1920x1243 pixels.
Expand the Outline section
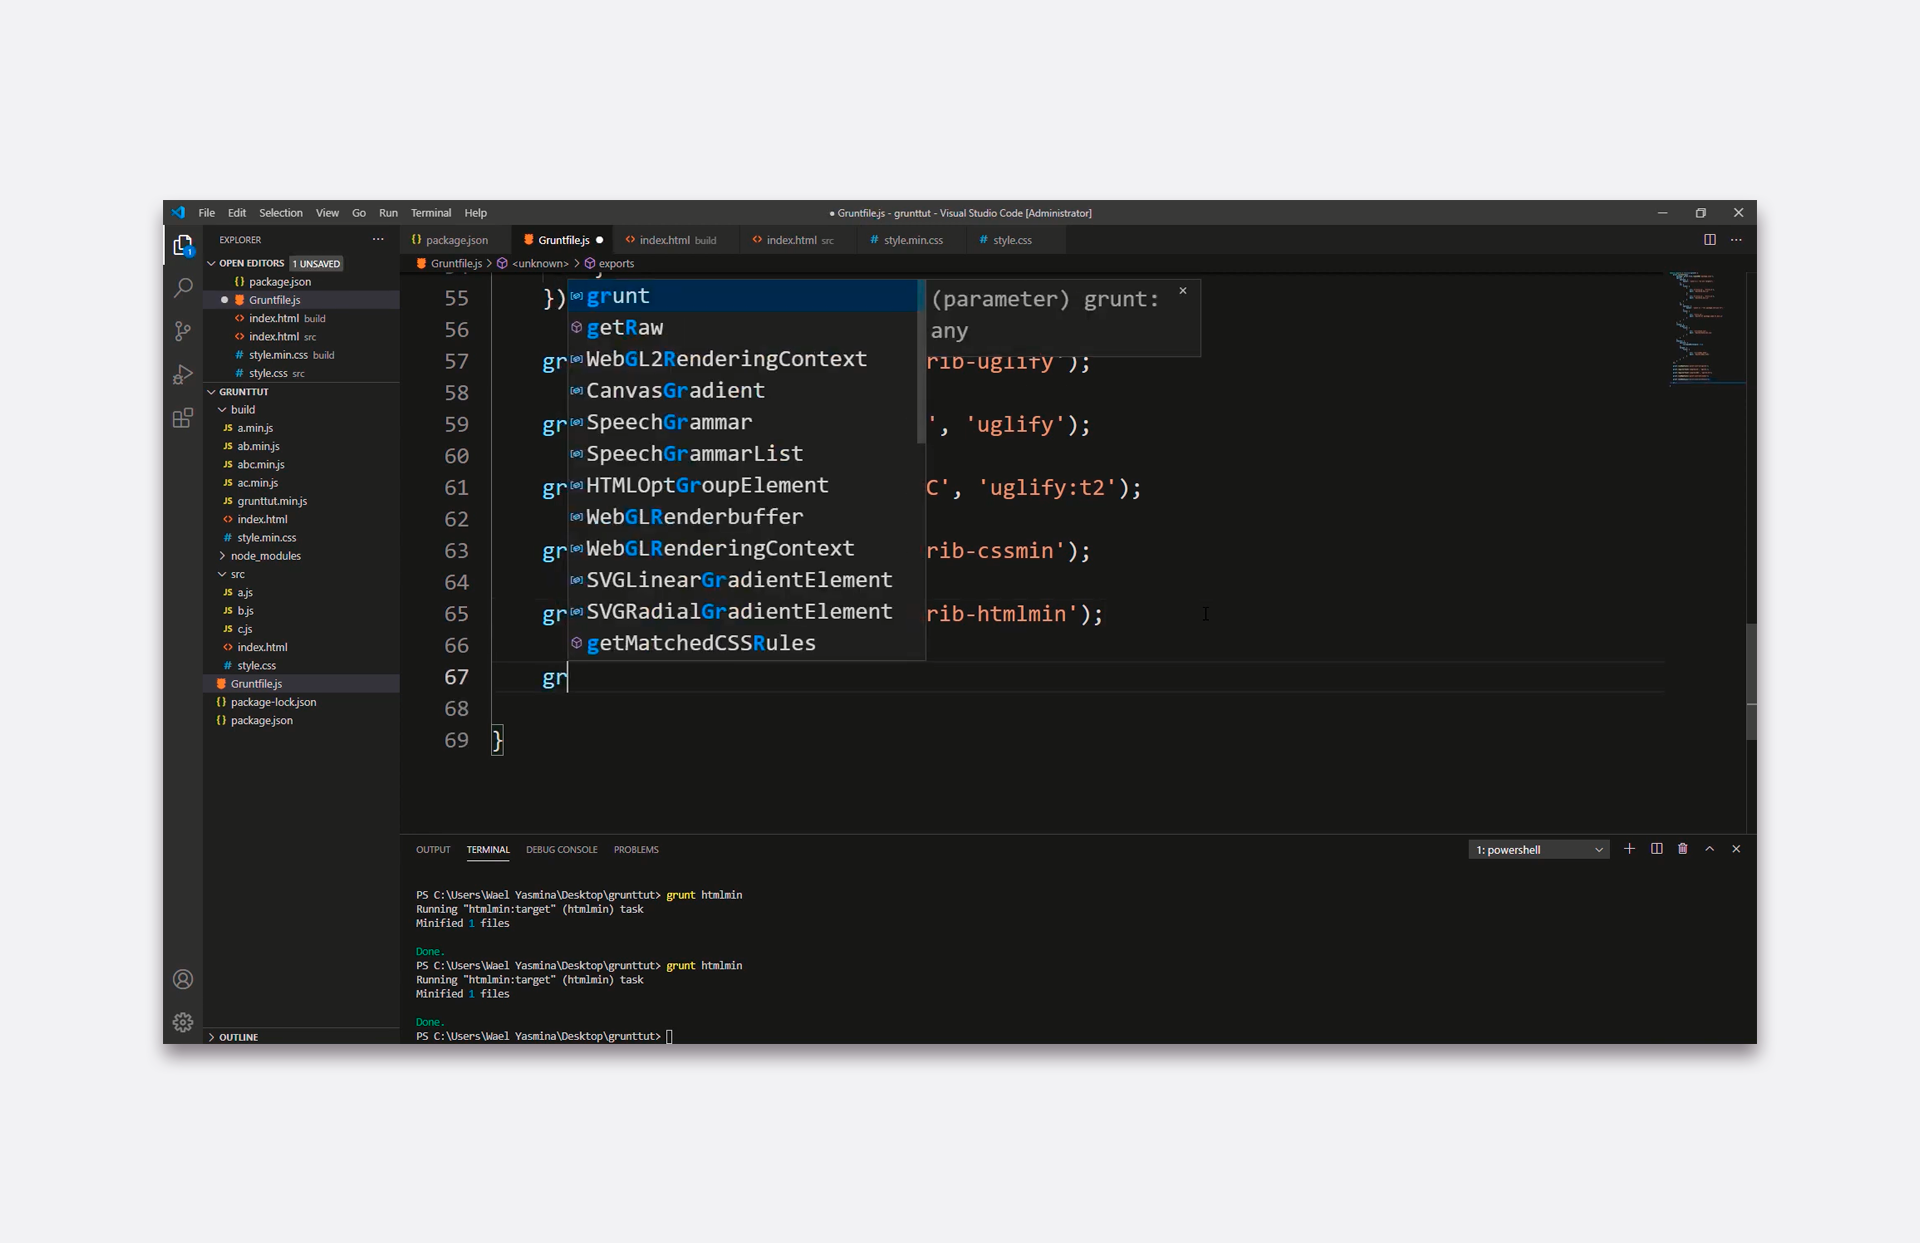pyautogui.click(x=238, y=1037)
